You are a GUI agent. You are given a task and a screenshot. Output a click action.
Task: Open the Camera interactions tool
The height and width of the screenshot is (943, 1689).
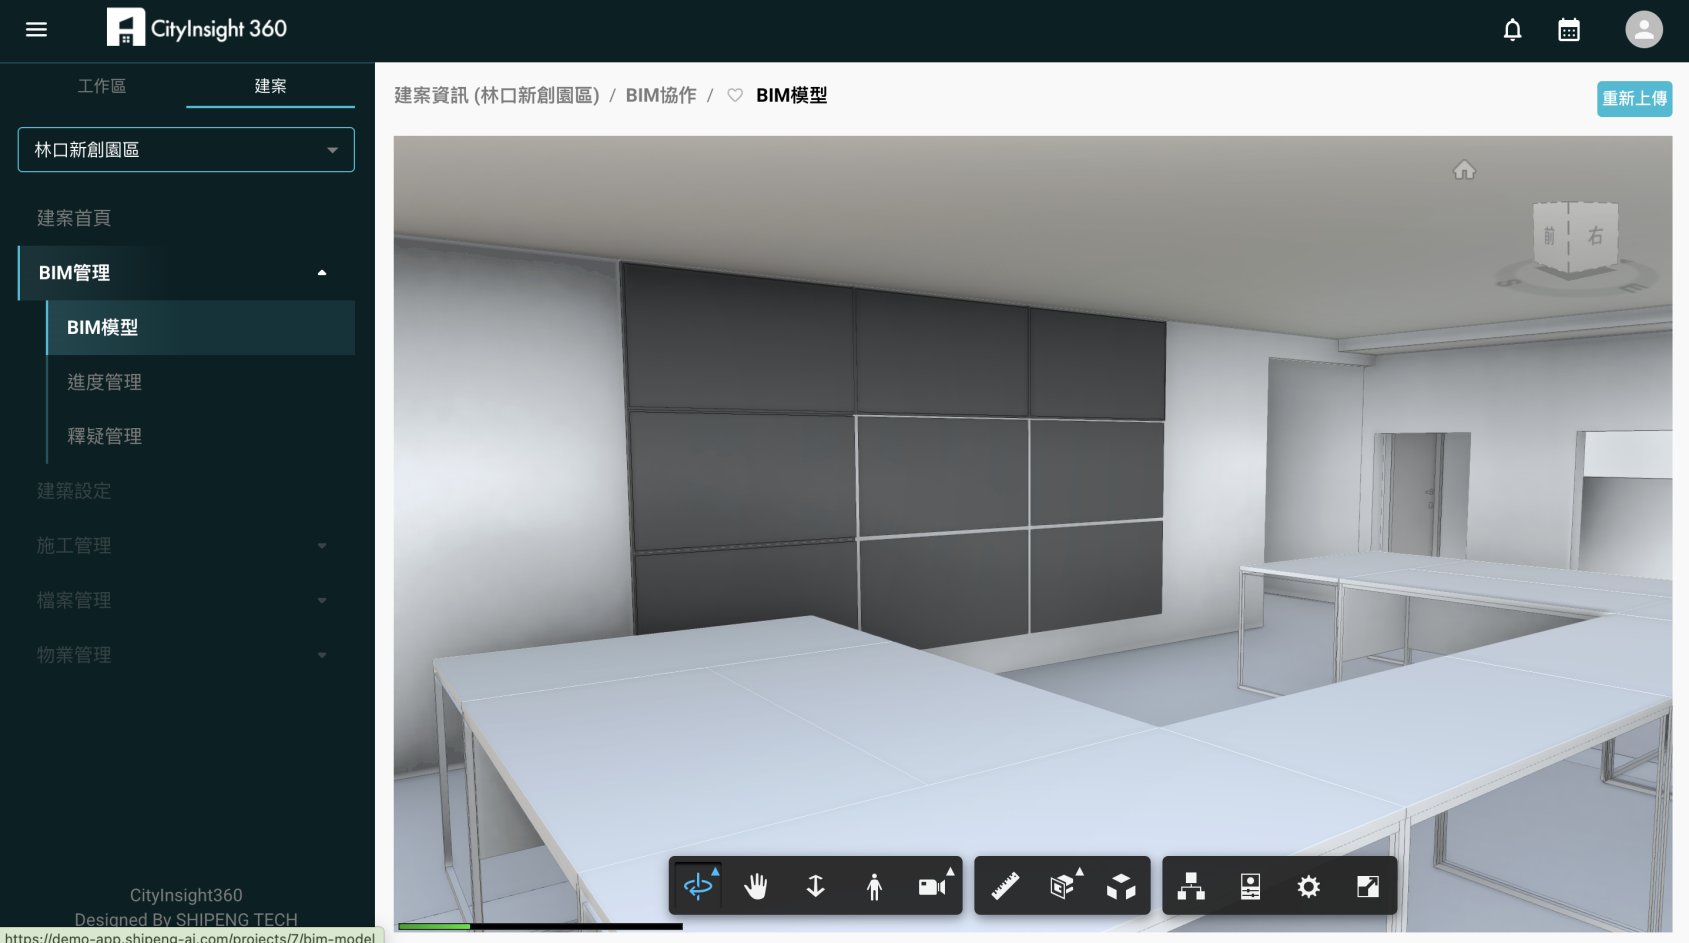(933, 886)
